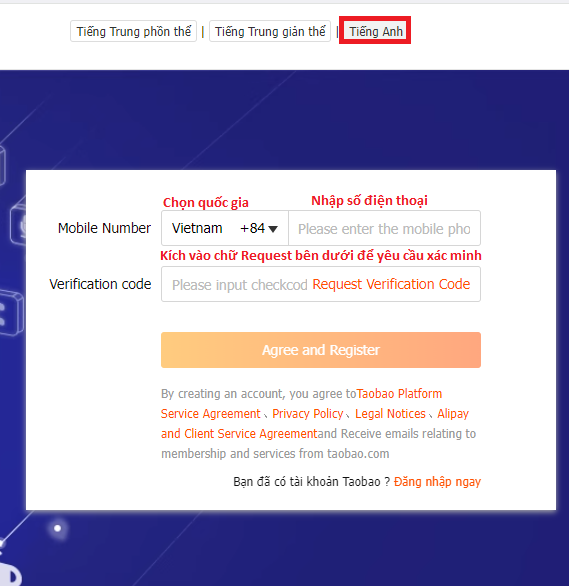Viewport: 572px width, 586px height.
Task: Open the Privacy Policy link
Action: pos(307,414)
